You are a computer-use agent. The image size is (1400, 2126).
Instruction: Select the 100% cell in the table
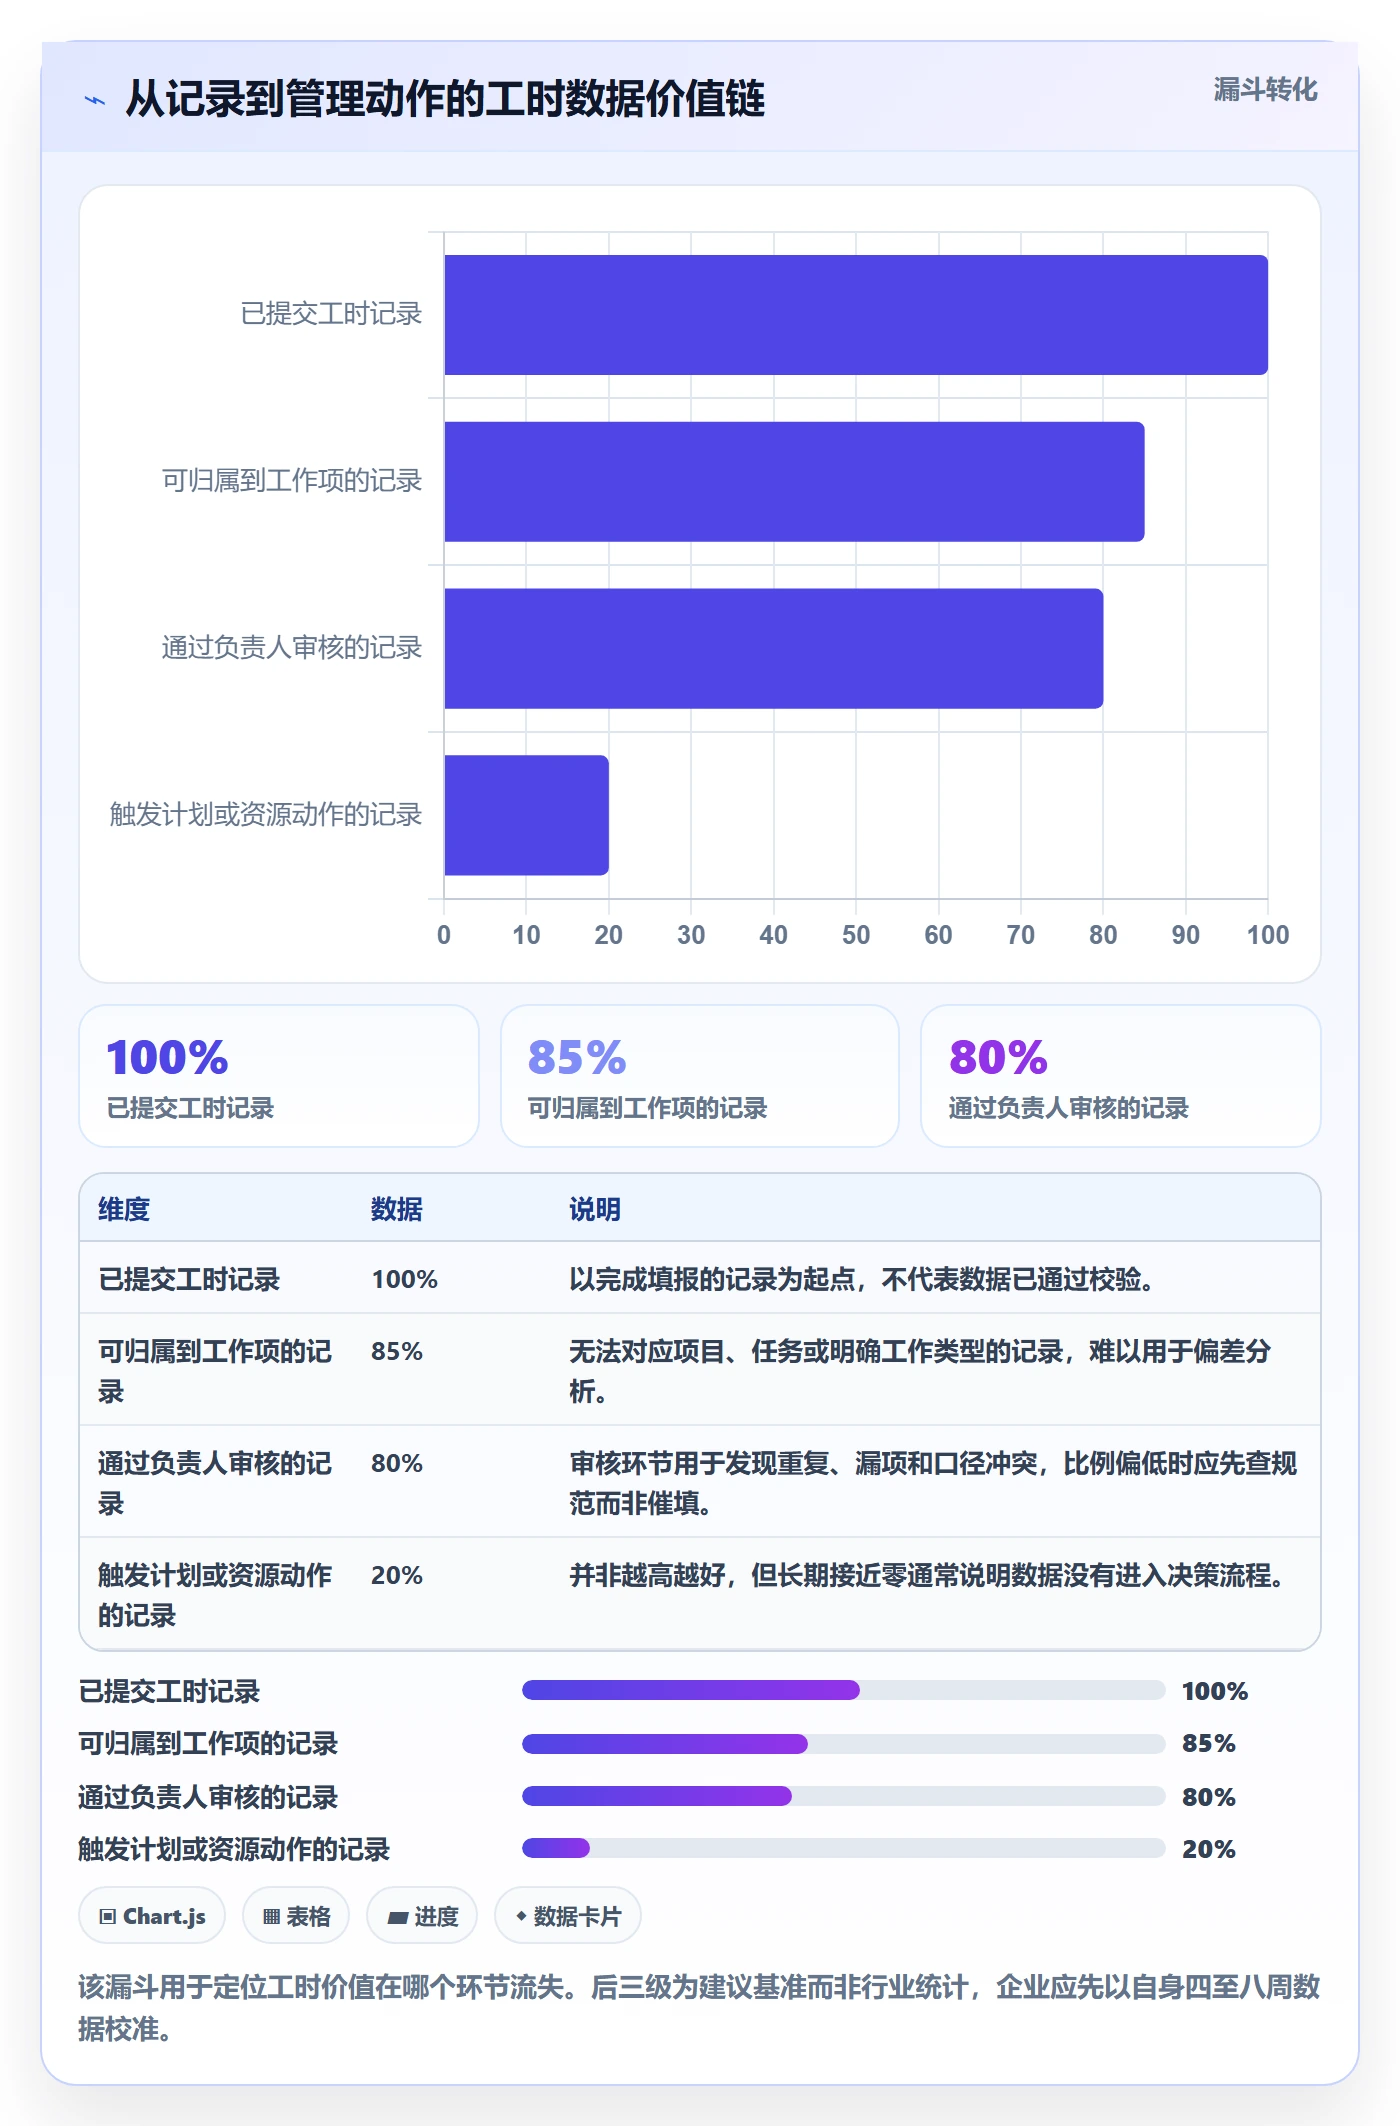405,1279
